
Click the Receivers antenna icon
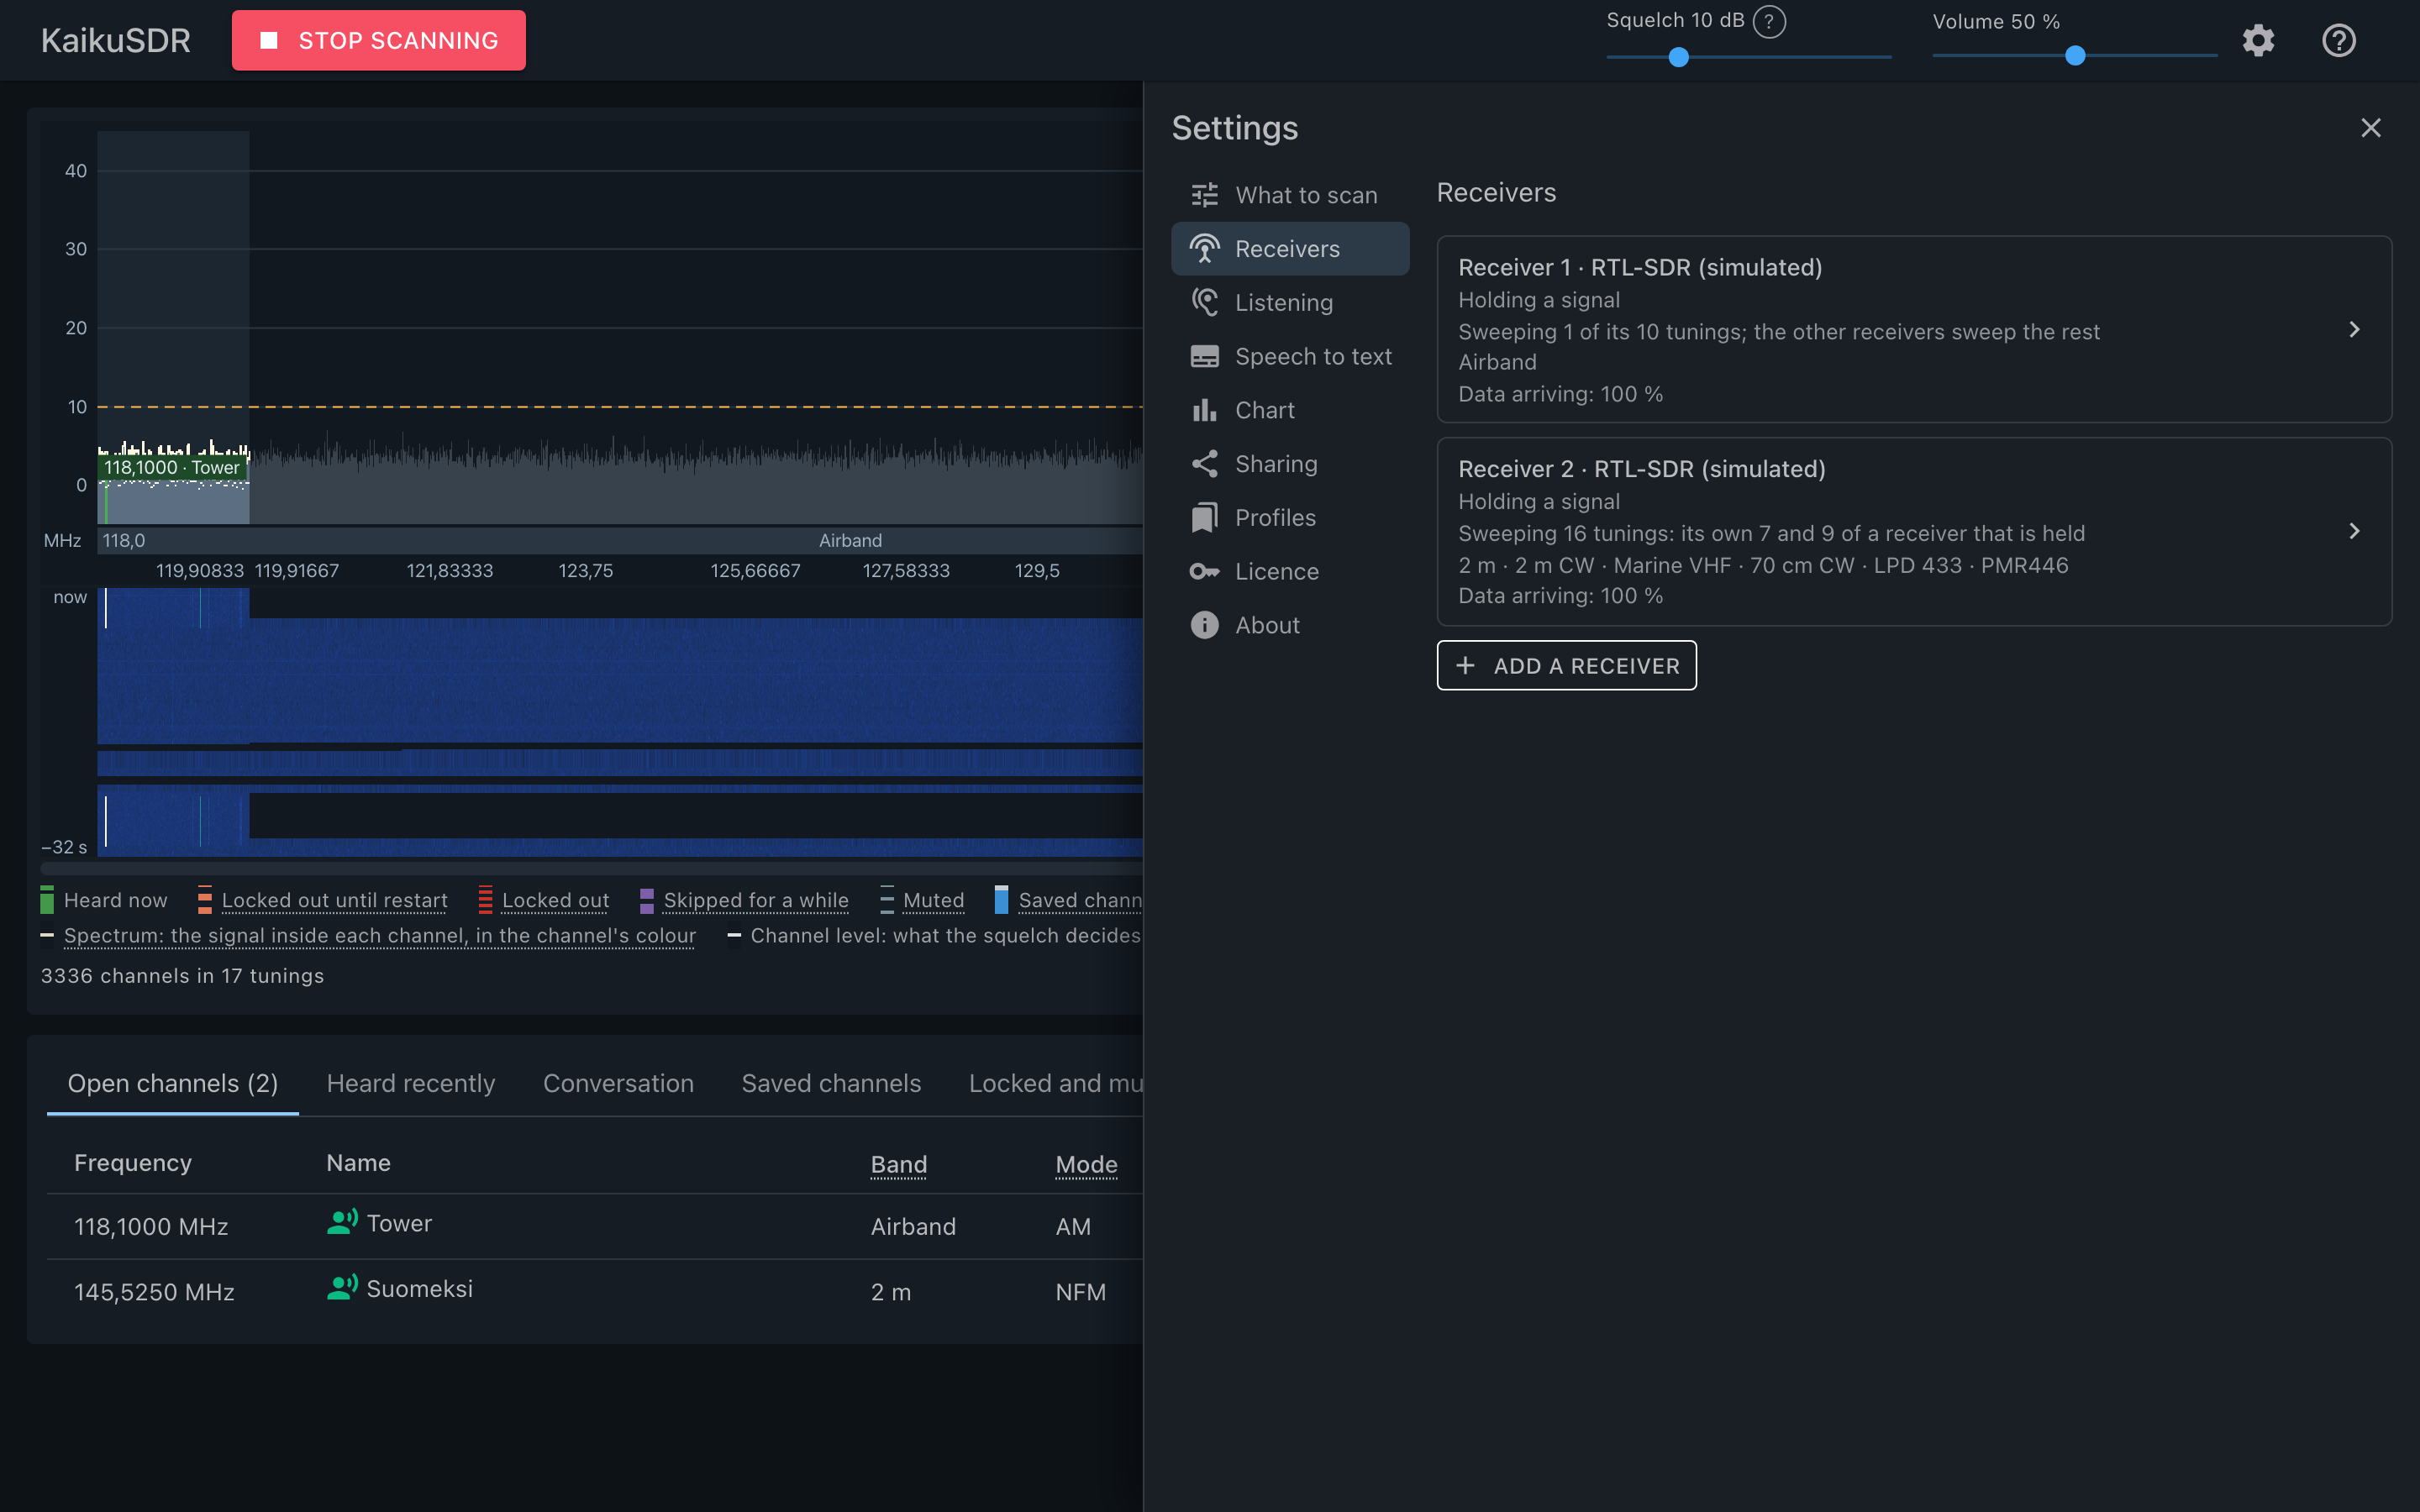click(x=1204, y=249)
